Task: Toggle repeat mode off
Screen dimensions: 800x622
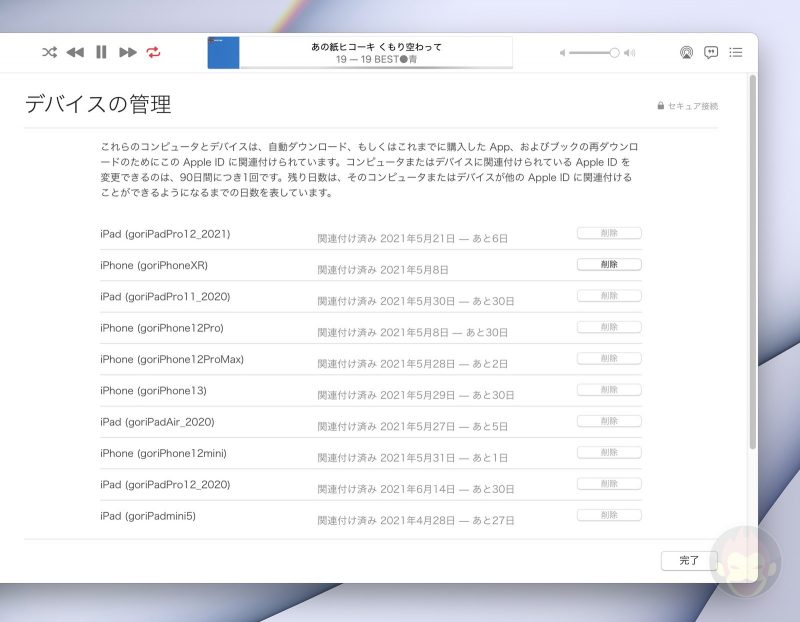Action: pyautogui.click(x=155, y=53)
